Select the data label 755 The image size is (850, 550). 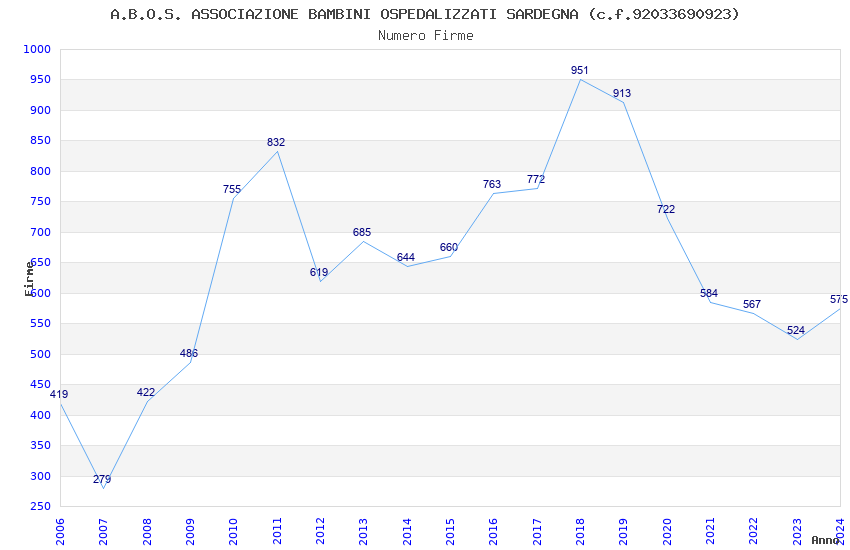[232, 189]
